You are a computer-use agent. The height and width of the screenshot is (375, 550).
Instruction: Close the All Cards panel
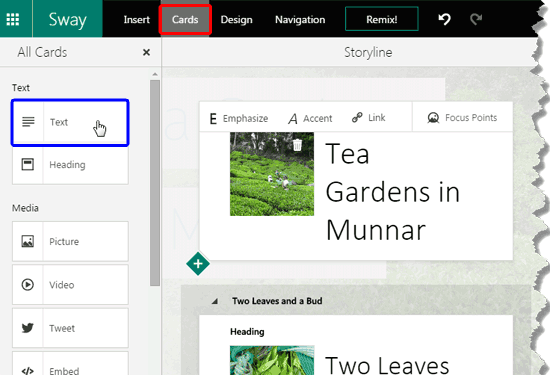(146, 52)
